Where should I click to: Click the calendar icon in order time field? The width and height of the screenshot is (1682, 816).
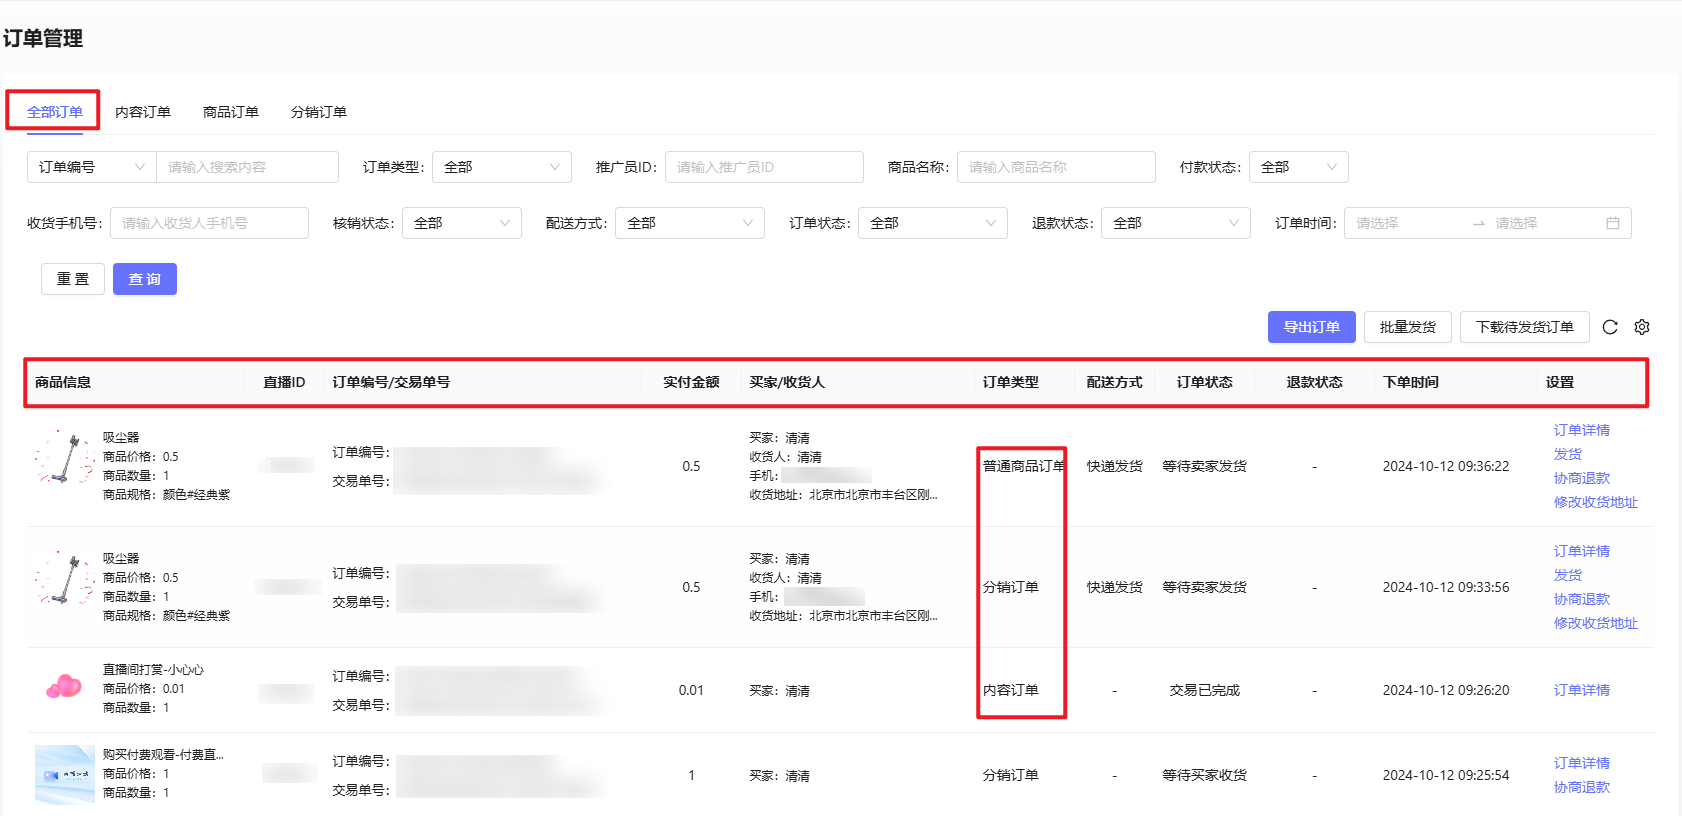pyautogui.click(x=1612, y=223)
